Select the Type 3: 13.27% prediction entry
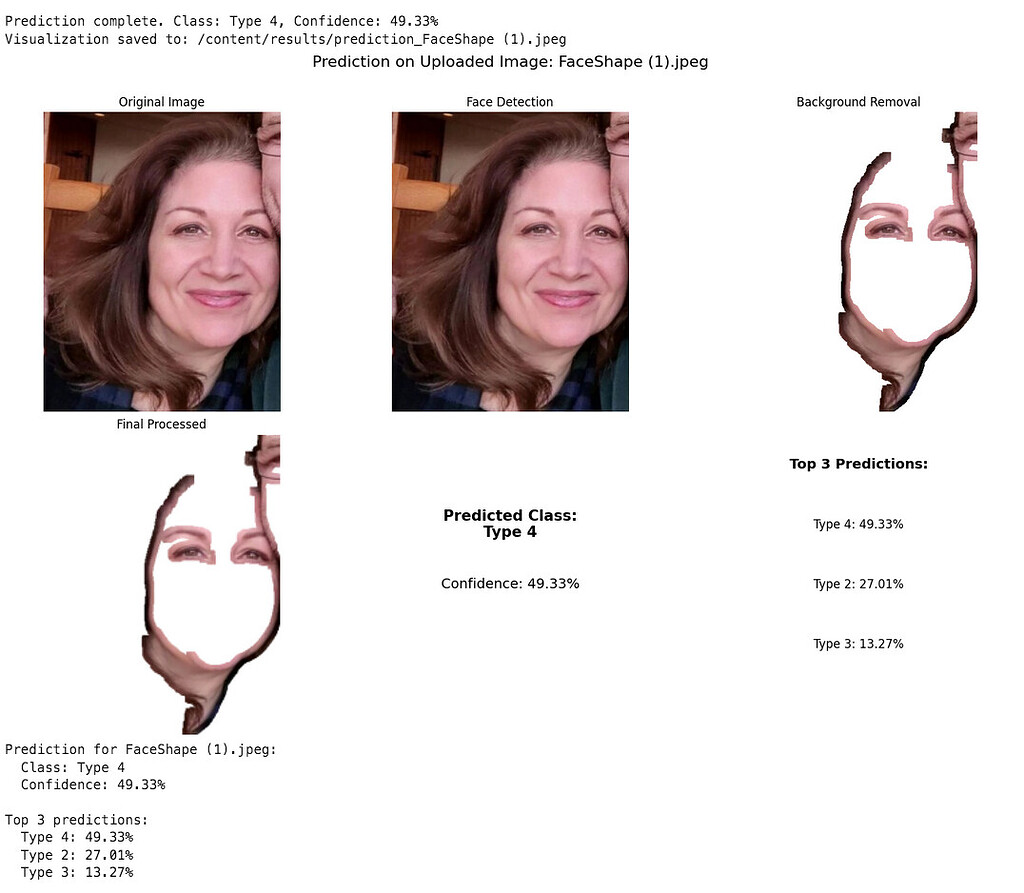Image resolution: width=1024 pixels, height=893 pixels. pyautogui.click(x=858, y=643)
